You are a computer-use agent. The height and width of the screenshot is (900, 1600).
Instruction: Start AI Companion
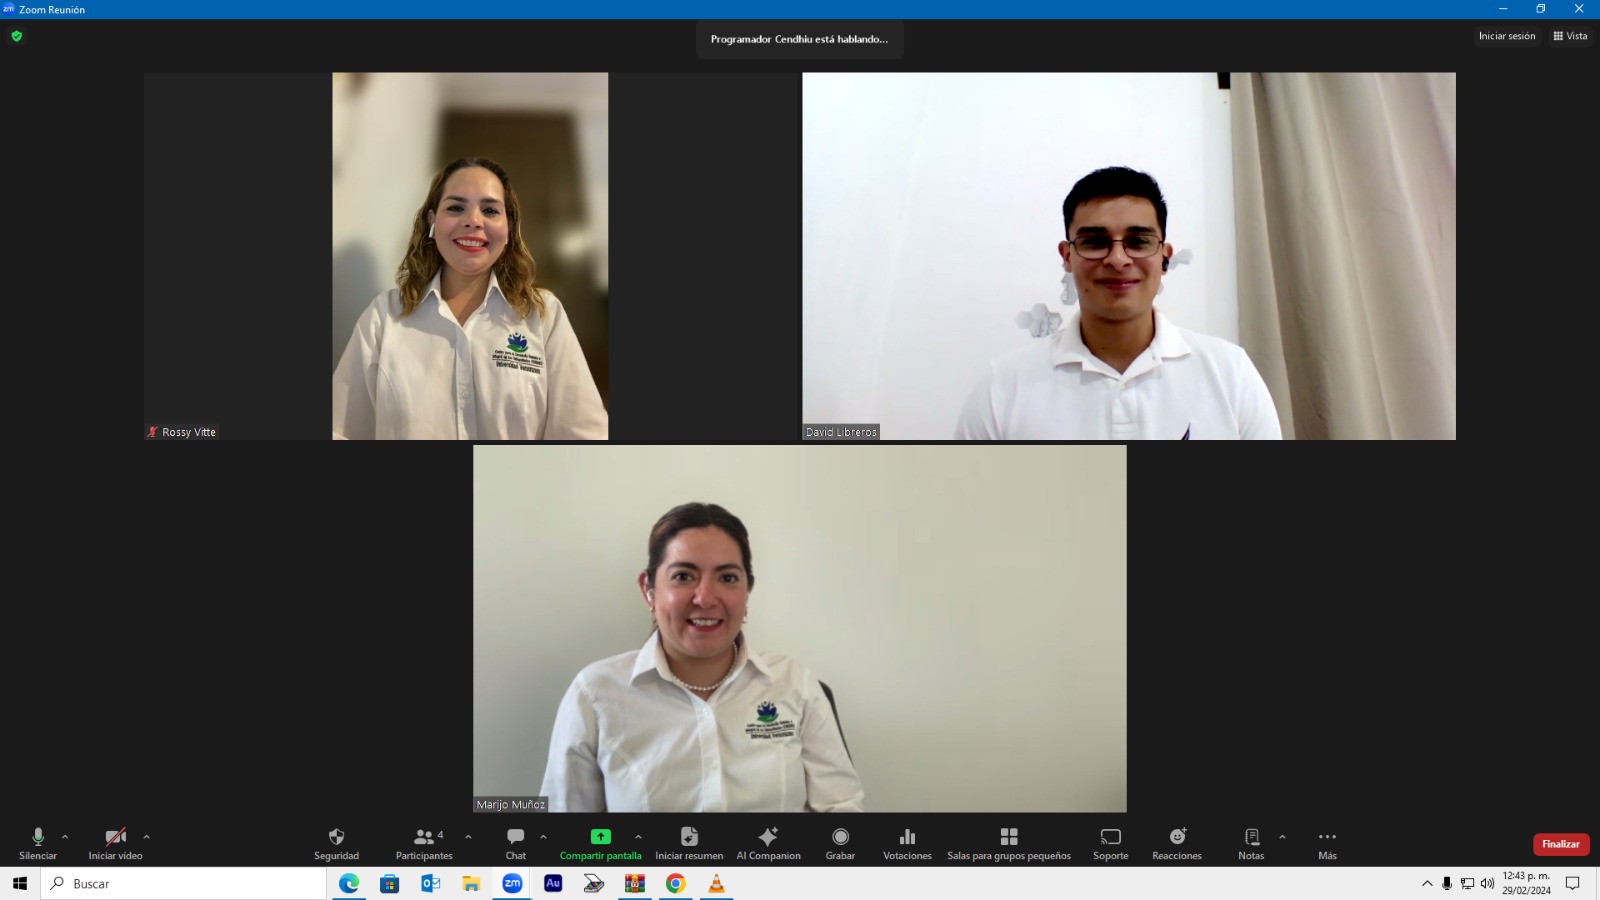(x=768, y=837)
